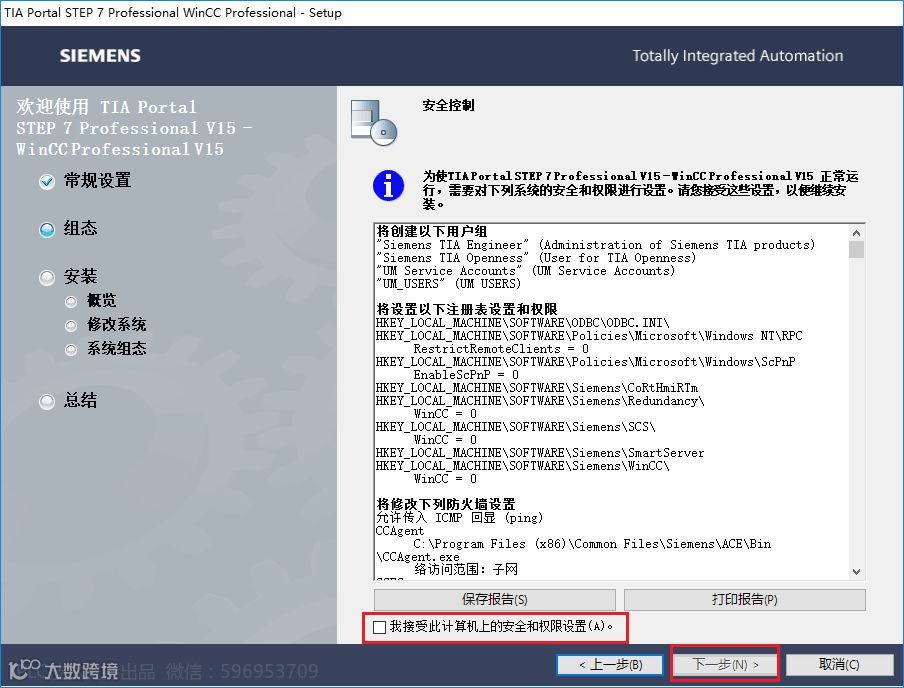Click the 将设置以下注册表设置和权限 heading
The height and width of the screenshot is (688, 904).
tap(467, 309)
